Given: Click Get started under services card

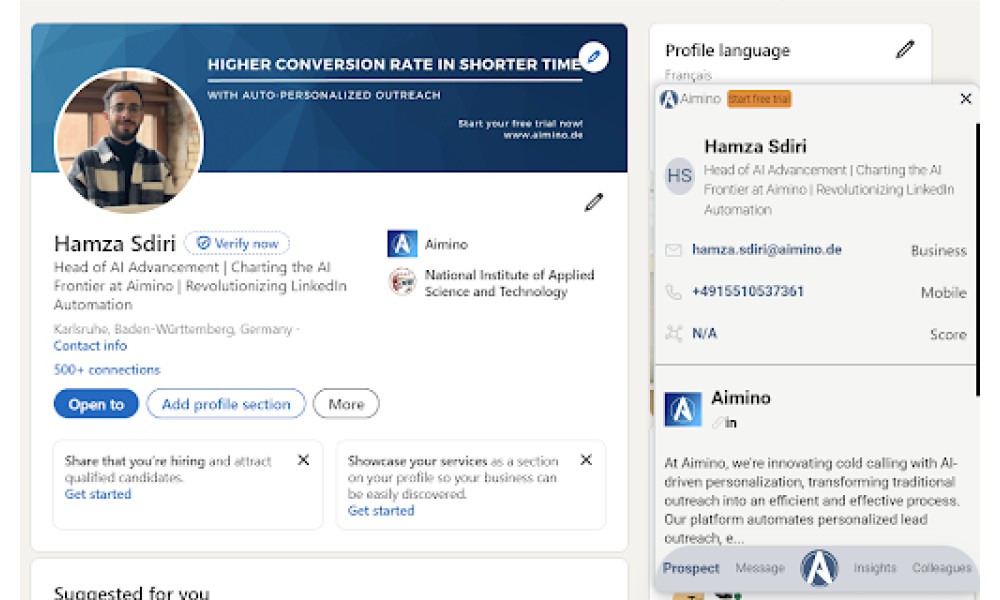Looking at the screenshot, I should pos(381,511).
